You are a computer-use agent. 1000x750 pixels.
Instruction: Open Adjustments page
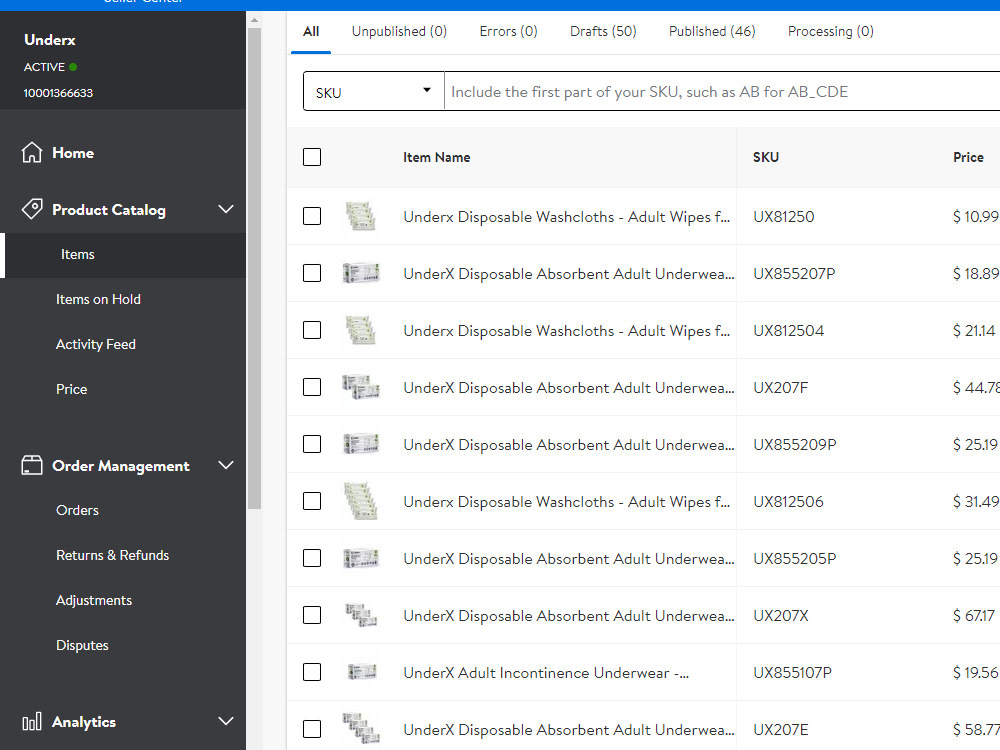[x=94, y=600]
